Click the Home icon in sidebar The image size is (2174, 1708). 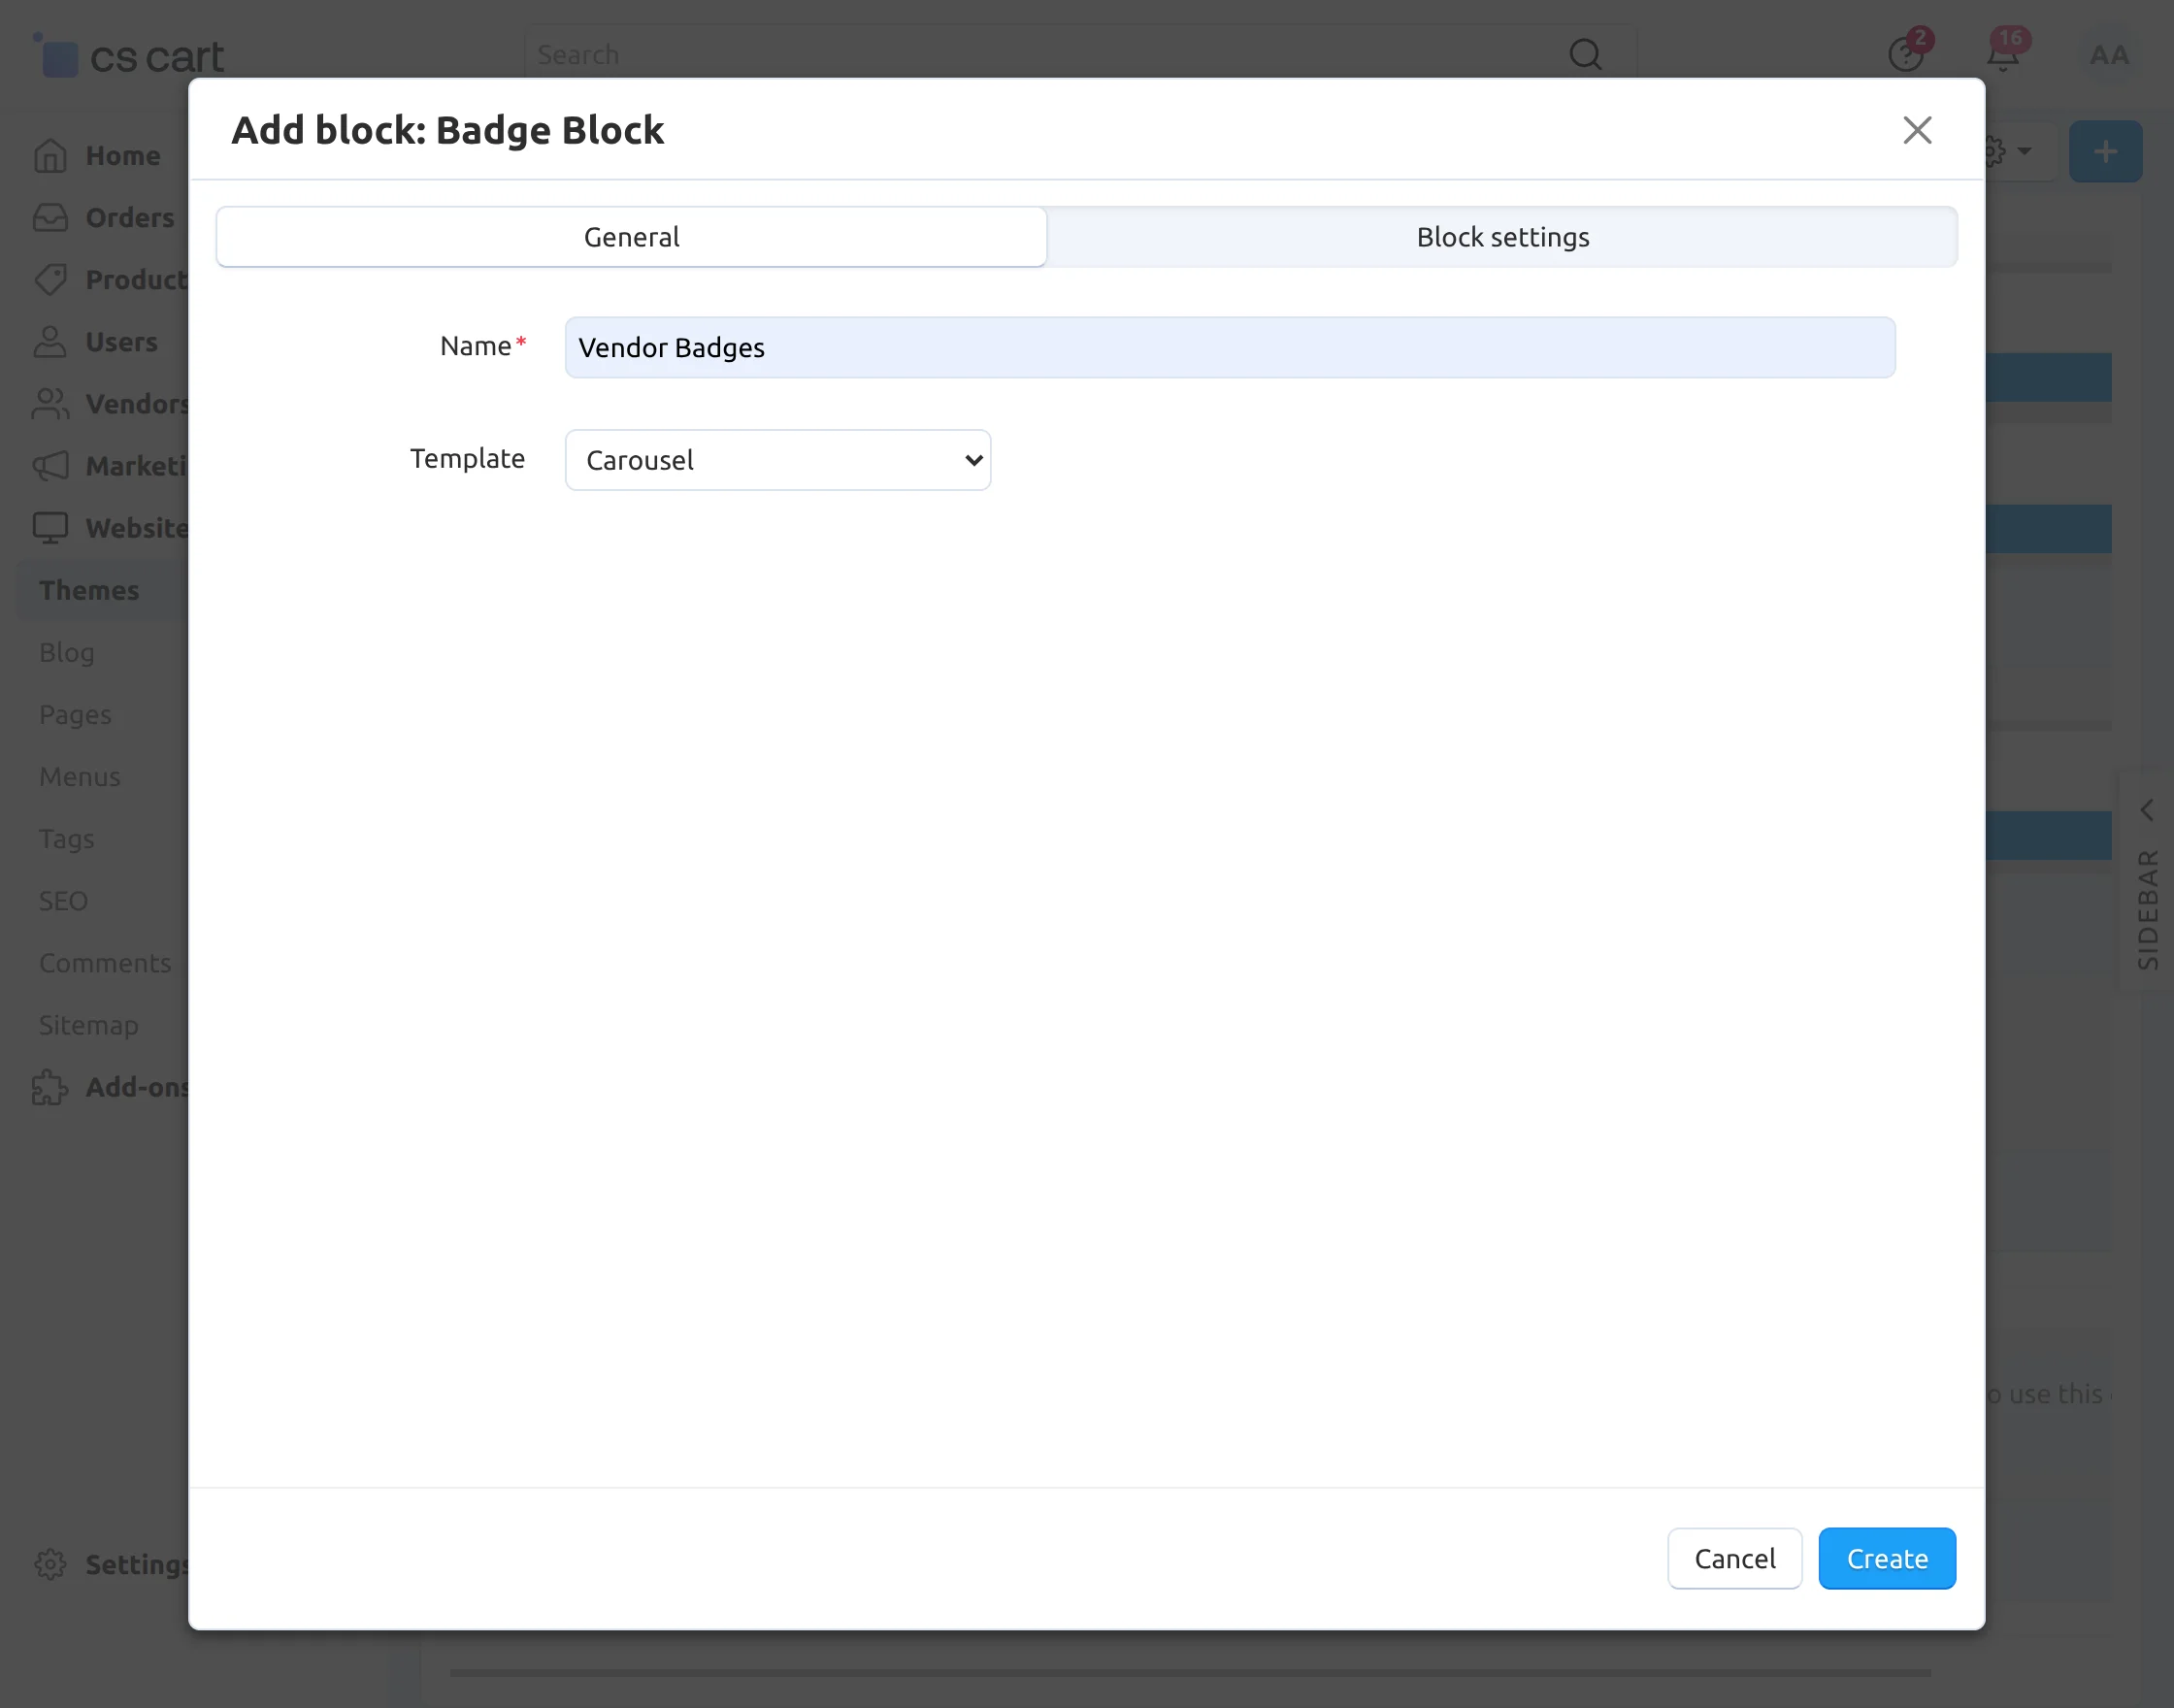tap(50, 156)
